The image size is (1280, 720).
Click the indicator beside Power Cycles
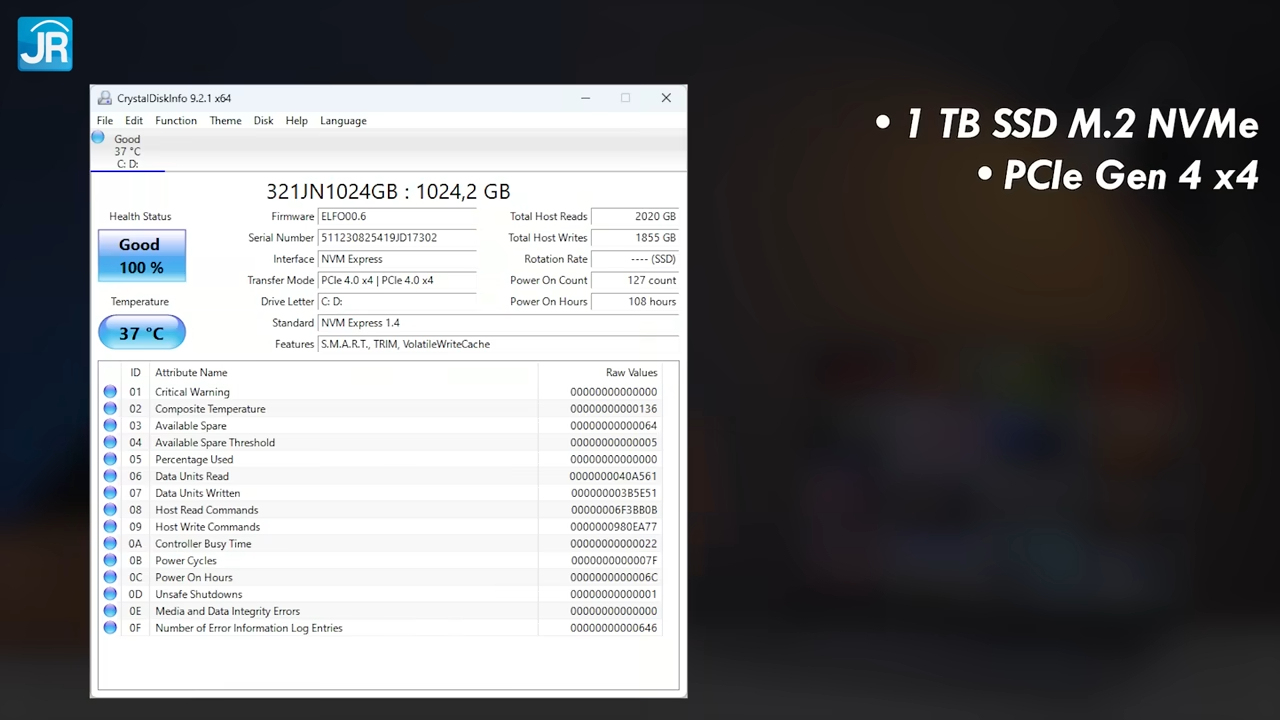coord(110,560)
